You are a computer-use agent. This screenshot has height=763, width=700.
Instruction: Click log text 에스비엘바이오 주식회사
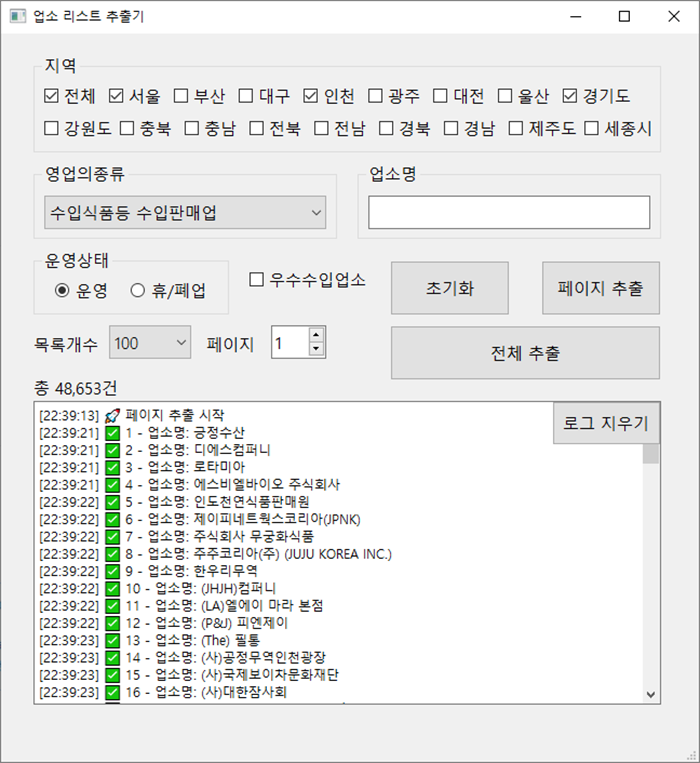click(267, 484)
